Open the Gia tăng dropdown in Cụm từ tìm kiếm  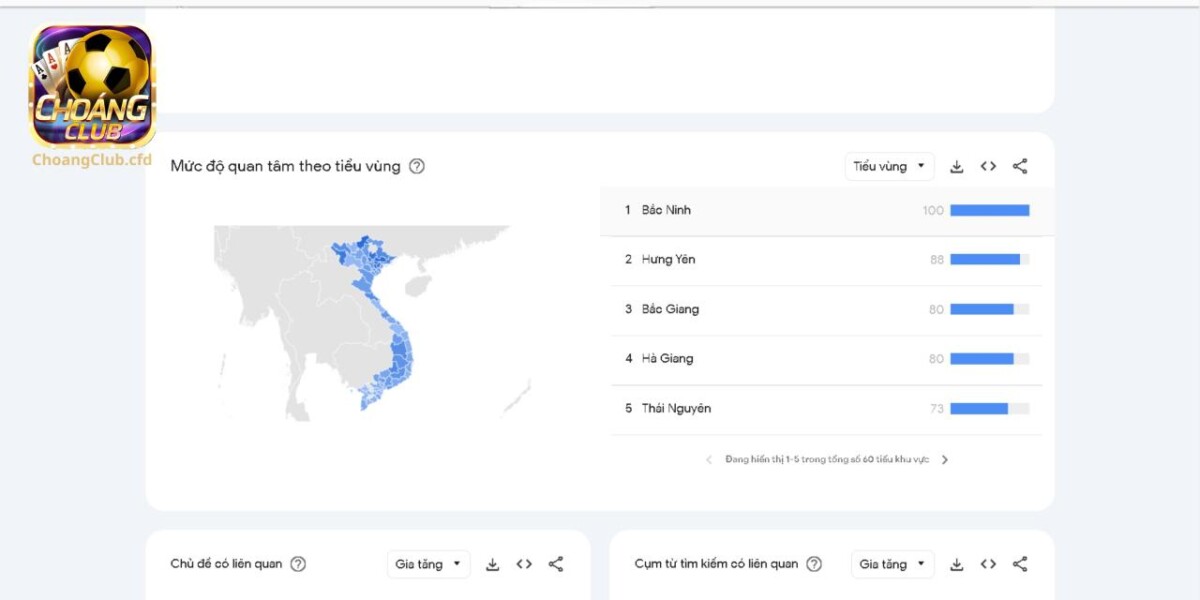(x=891, y=563)
